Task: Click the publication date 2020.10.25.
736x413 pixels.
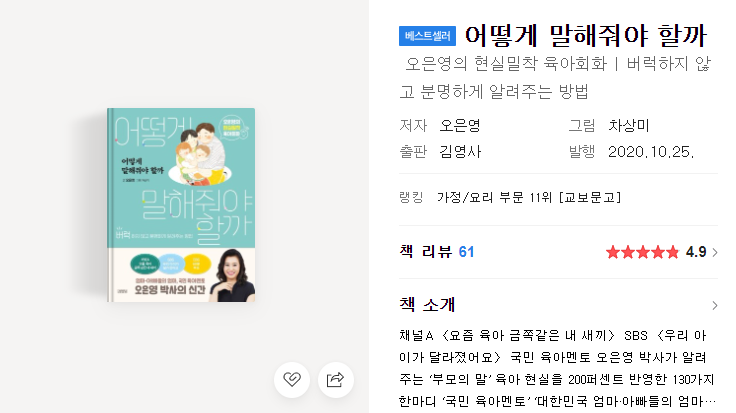Action: (651, 152)
